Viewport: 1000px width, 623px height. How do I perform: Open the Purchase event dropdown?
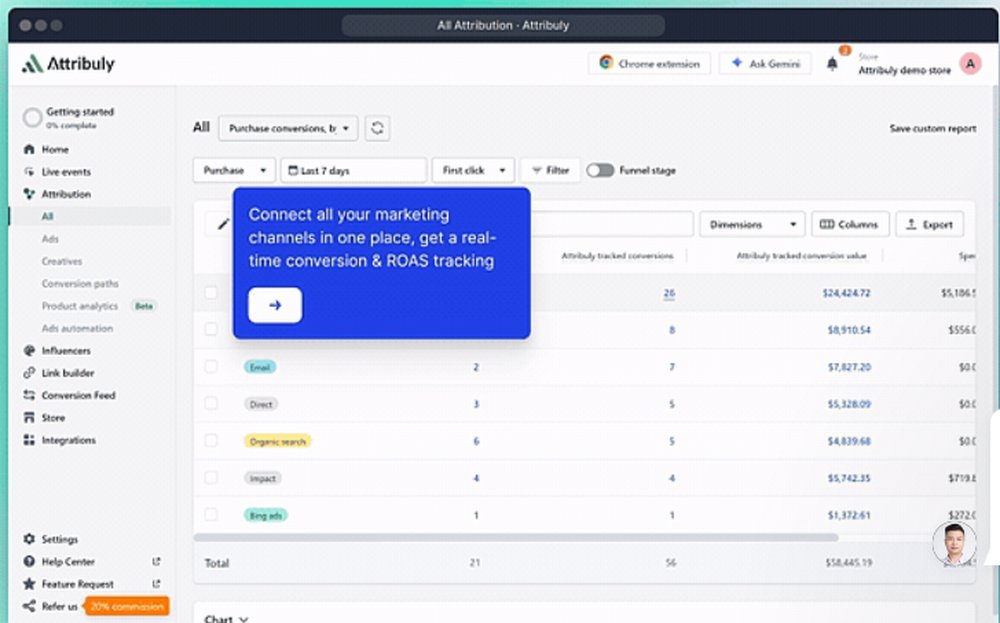point(234,170)
